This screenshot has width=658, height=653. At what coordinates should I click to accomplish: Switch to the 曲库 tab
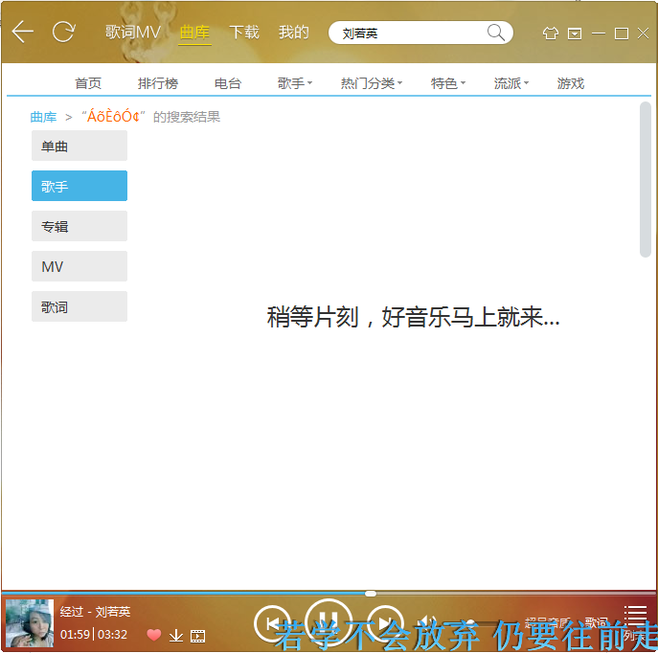pyautogui.click(x=195, y=32)
